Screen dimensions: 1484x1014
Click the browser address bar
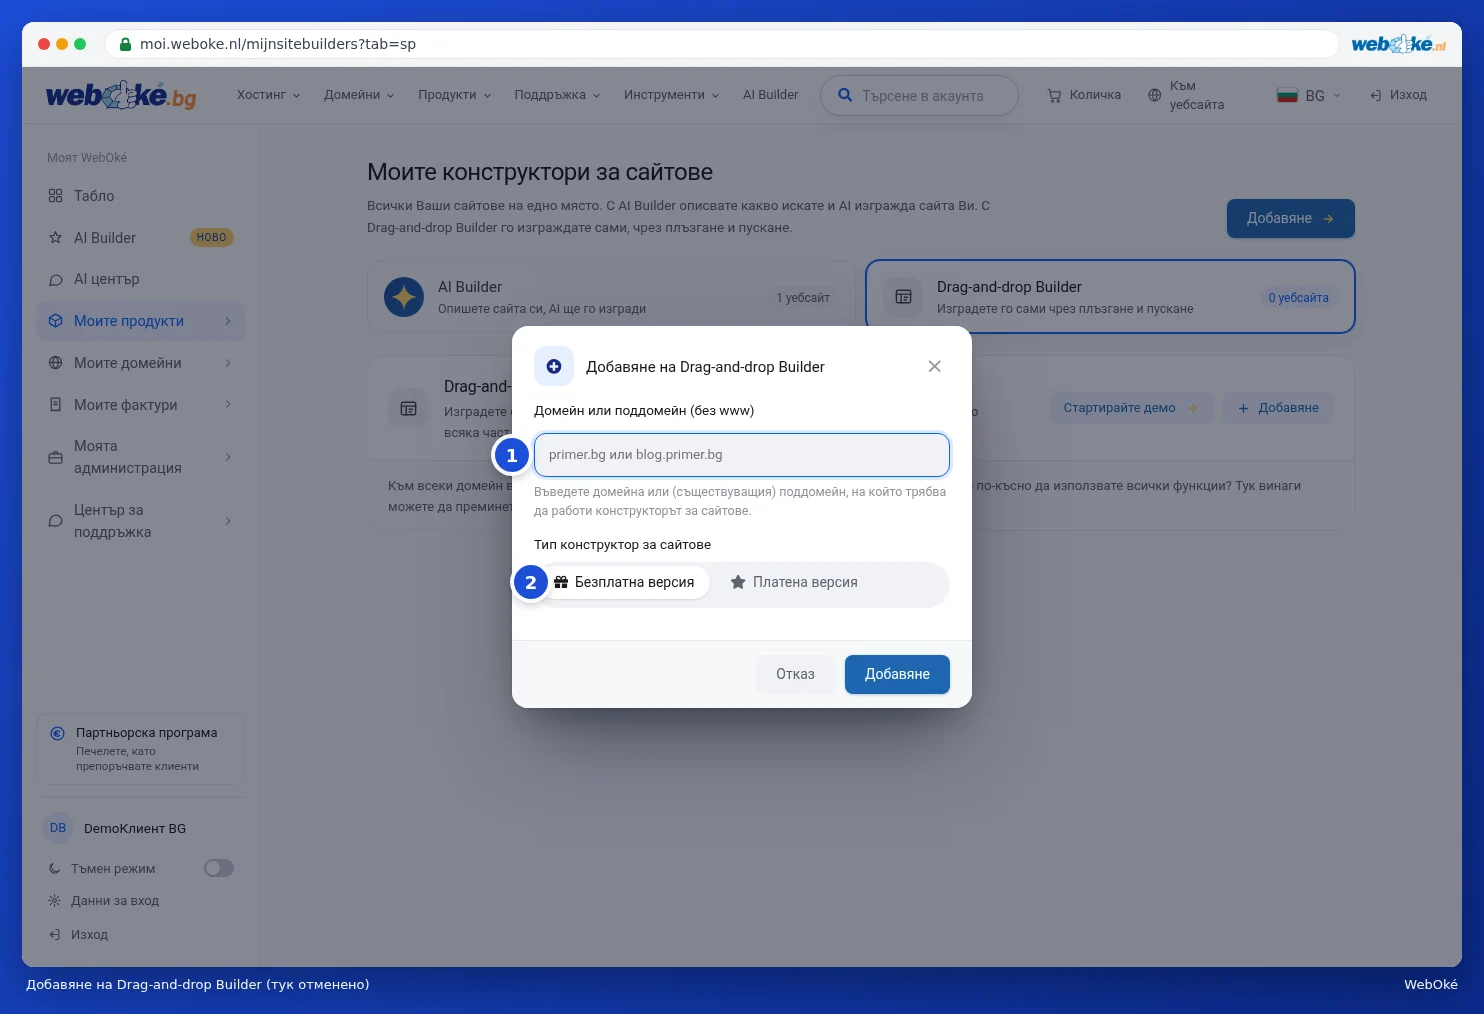[721, 44]
